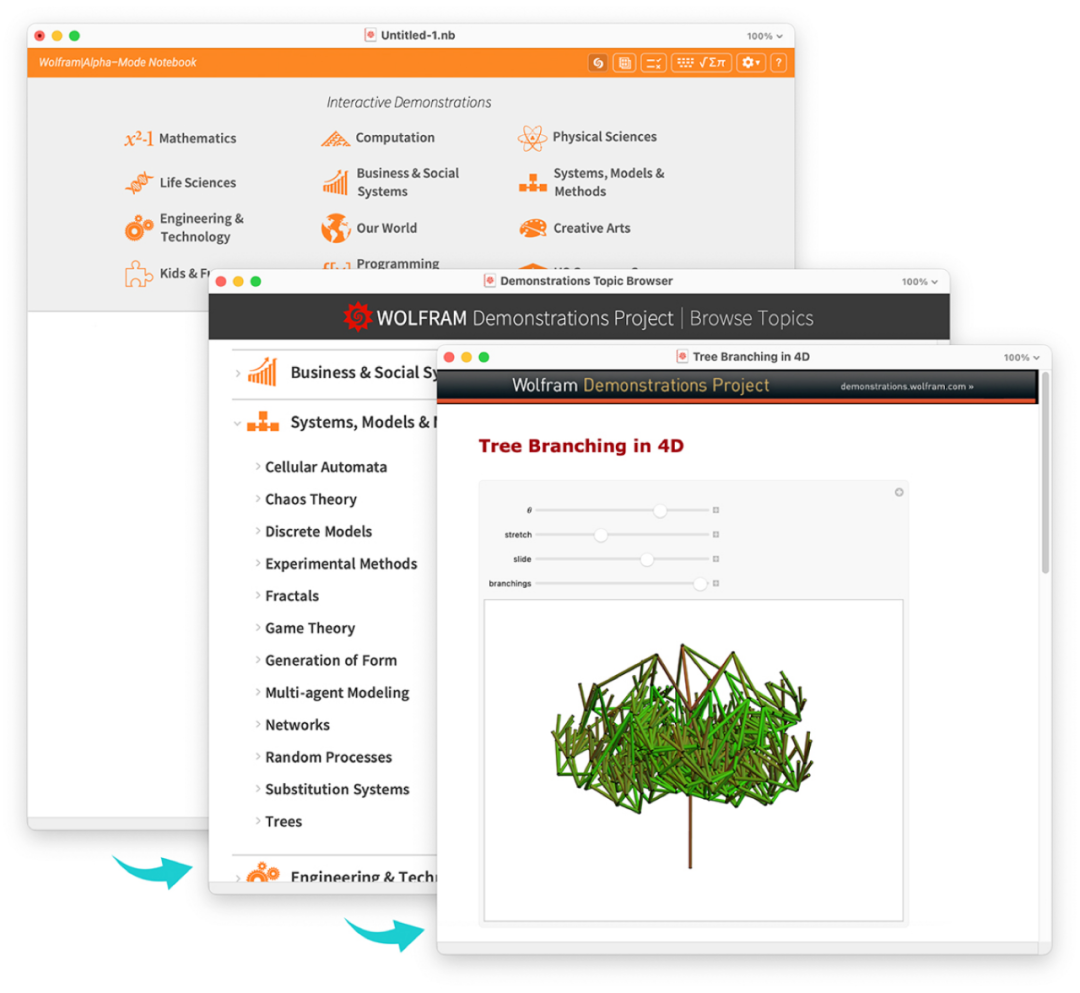Screen dimensions: 1080x993
Task: Click the Business & Social bar chart icon in Topic Browser
Action: tap(262, 372)
